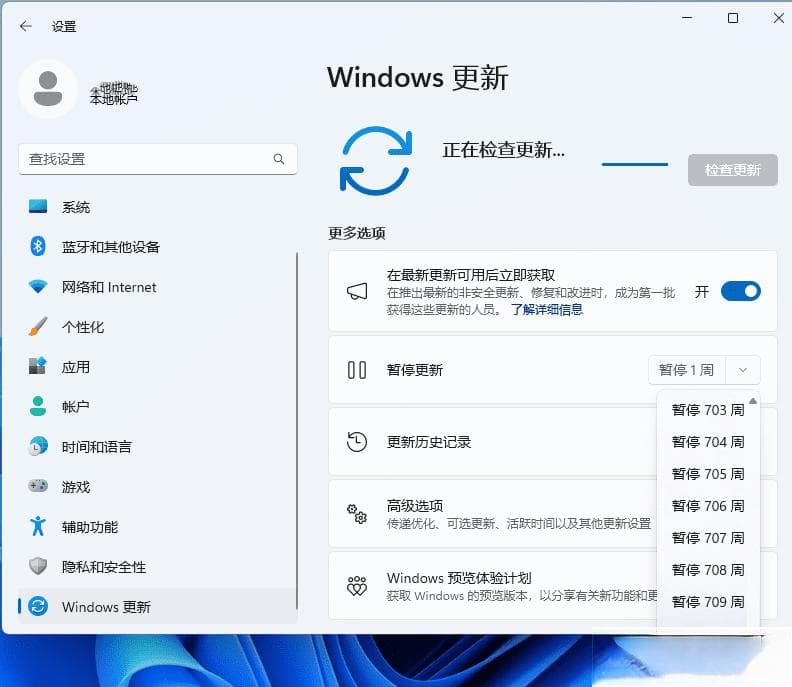The image size is (792, 687).
Task: Click the dropdown list scroll-up arrow
Action: (x=753, y=401)
